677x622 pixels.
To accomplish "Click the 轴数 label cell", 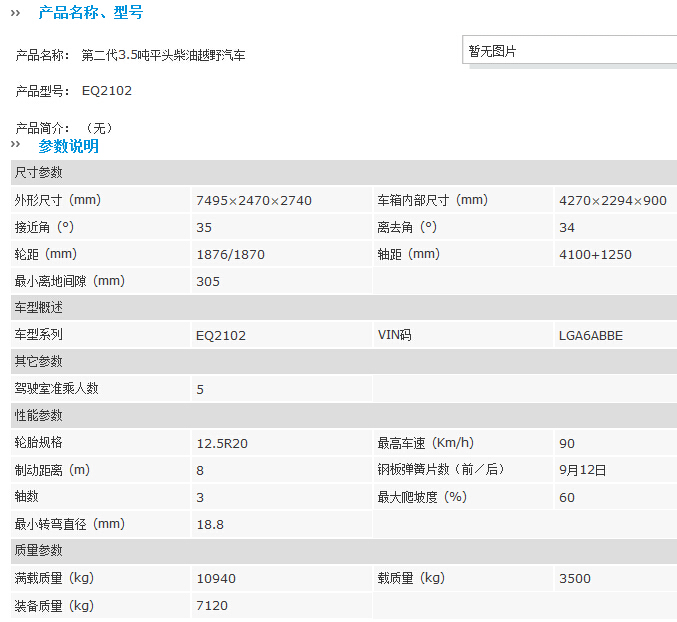I will [x=100, y=496].
